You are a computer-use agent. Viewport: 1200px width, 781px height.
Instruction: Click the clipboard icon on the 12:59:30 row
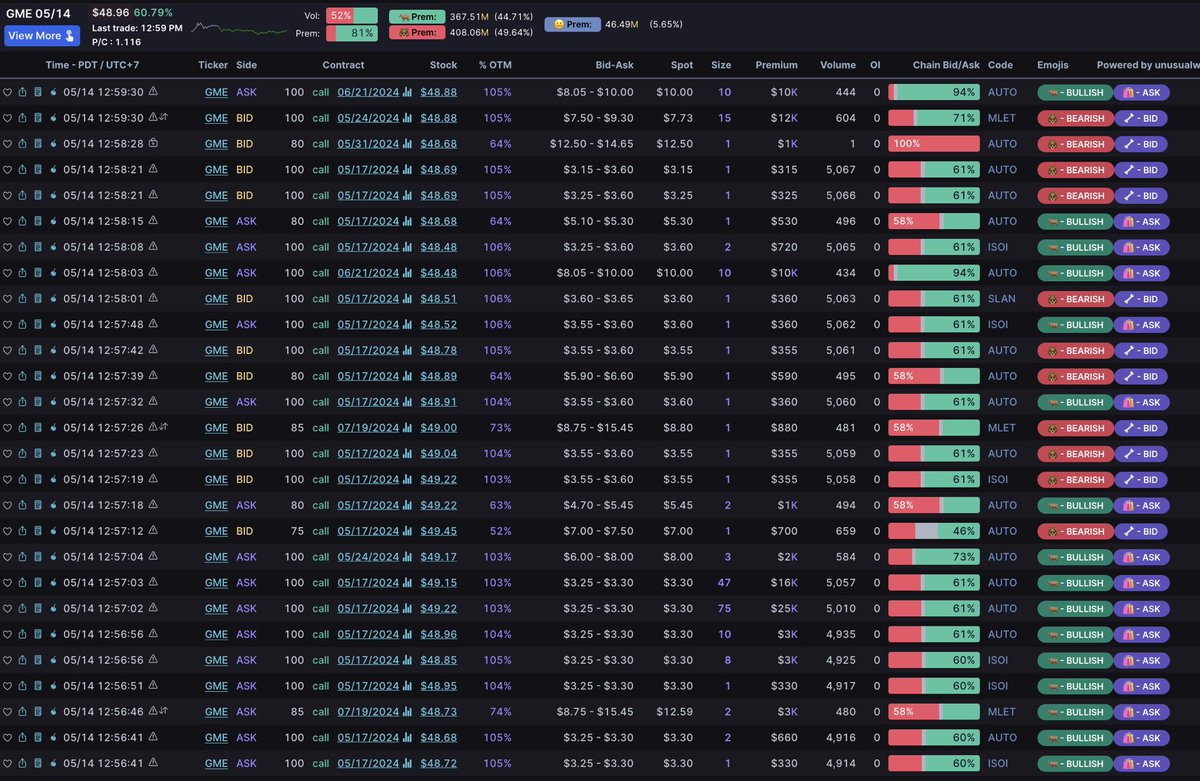tap(38, 91)
